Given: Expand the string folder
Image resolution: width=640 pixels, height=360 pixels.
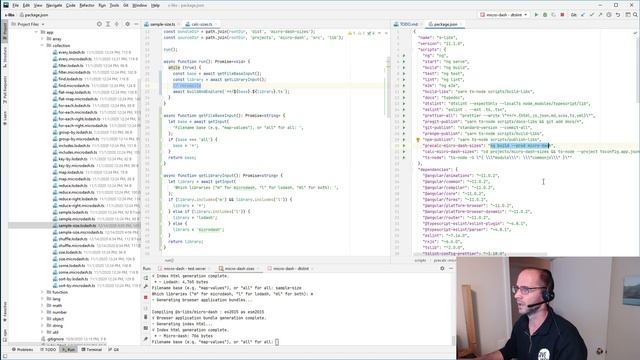Looking at the screenshot, I should tap(42, 325).
